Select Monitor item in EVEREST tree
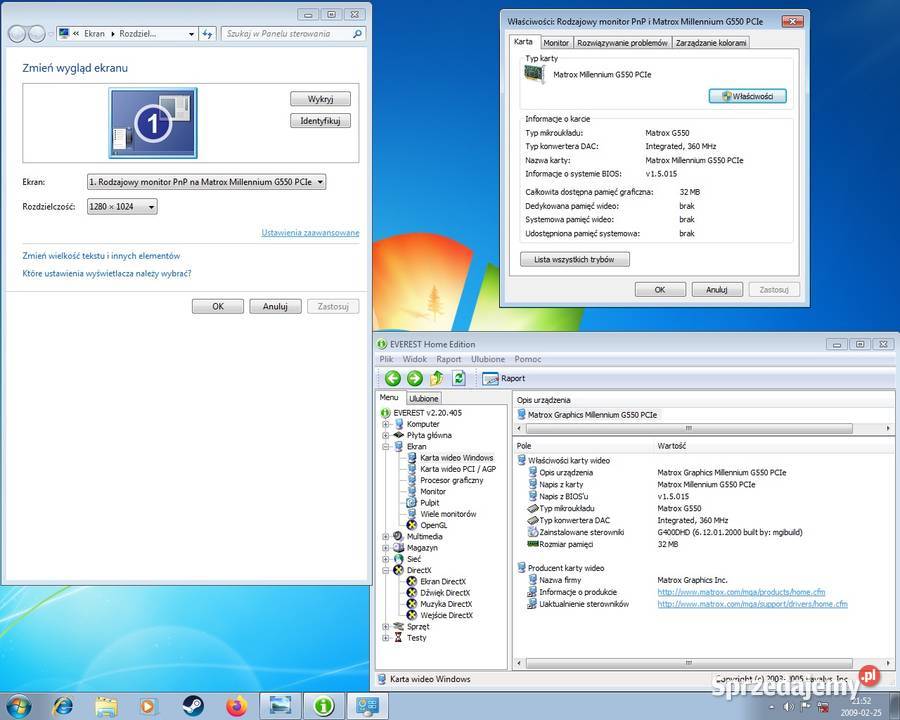 [433, 491]
